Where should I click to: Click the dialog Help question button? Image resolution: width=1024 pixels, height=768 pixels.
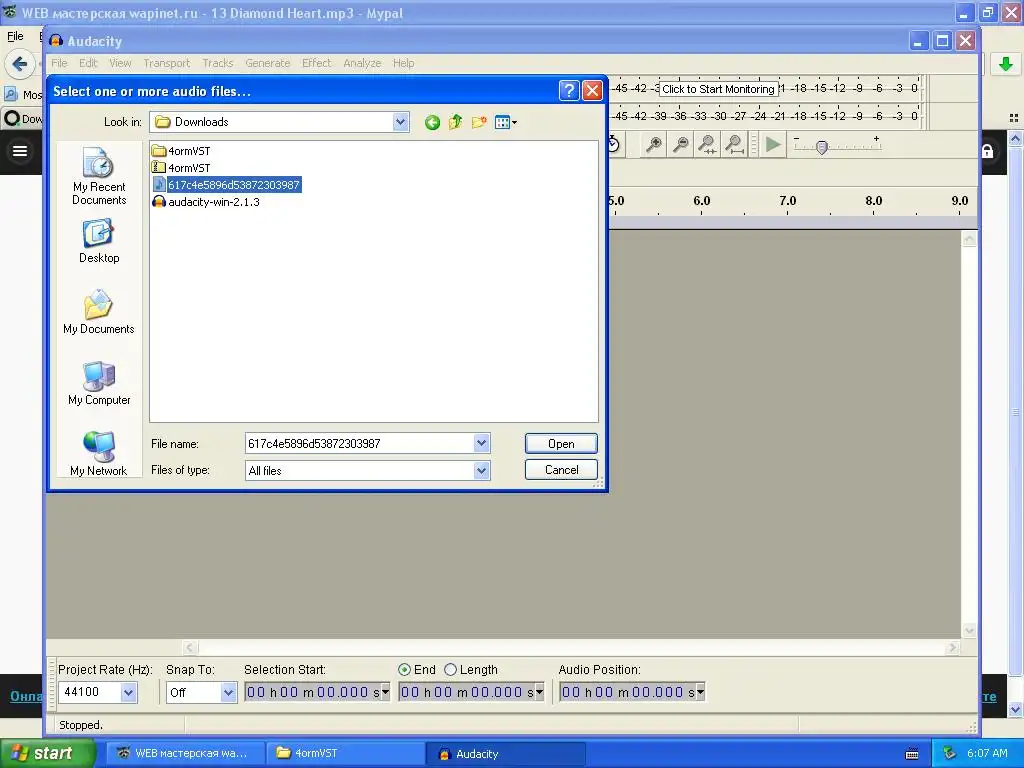click(569, 90)
